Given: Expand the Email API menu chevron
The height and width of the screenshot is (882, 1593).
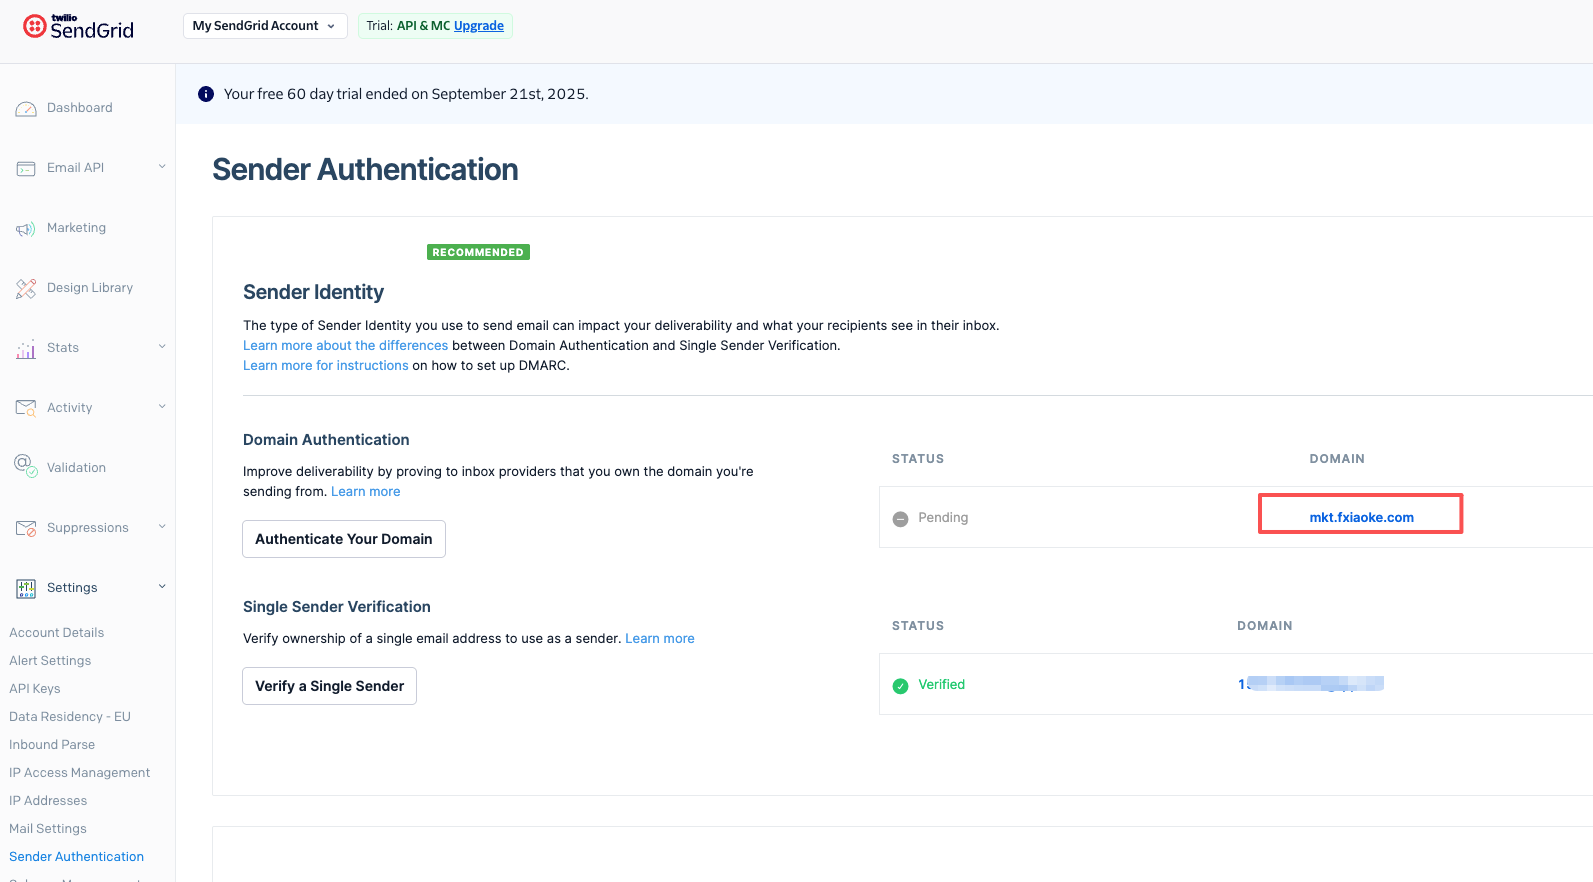Looking at the screenshot, I should click(162, 167).
